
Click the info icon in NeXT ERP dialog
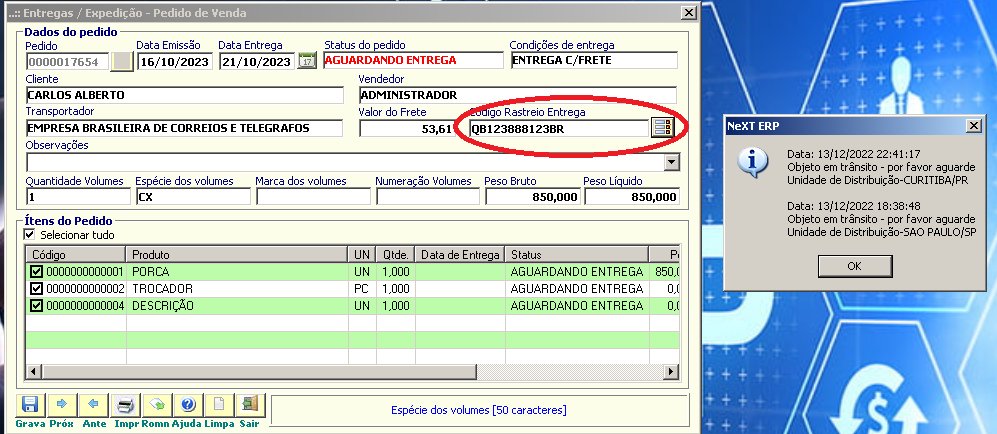pos(752,163)
